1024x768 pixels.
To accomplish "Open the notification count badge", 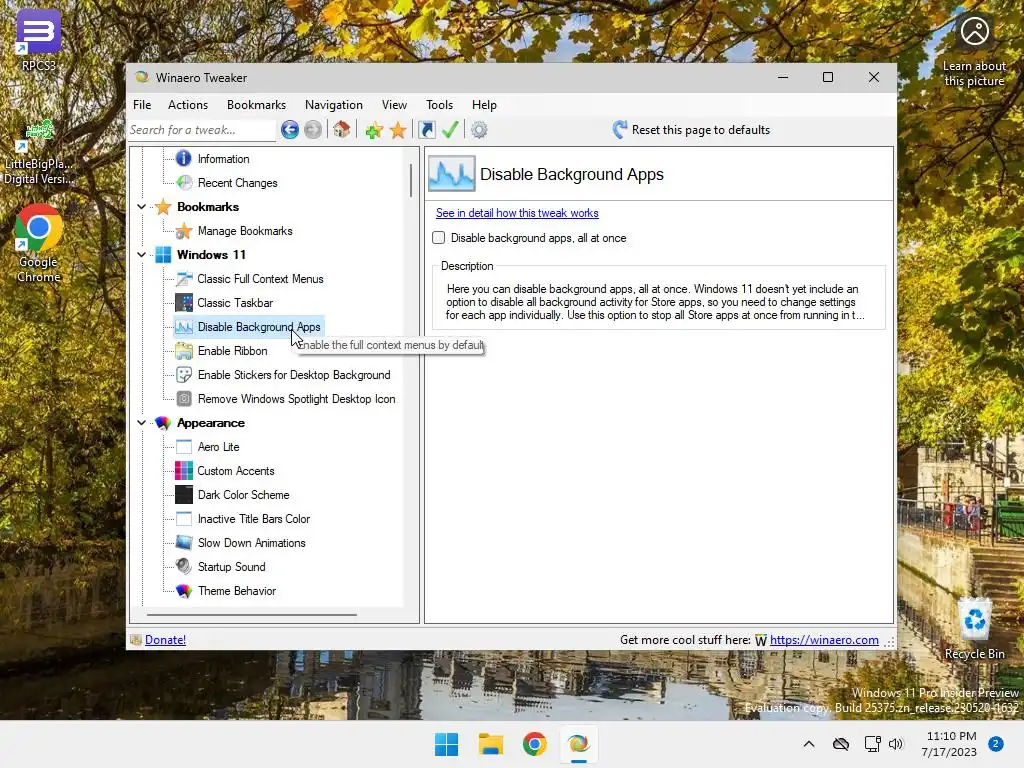I will pyautogui.click(x=996, y=744).
